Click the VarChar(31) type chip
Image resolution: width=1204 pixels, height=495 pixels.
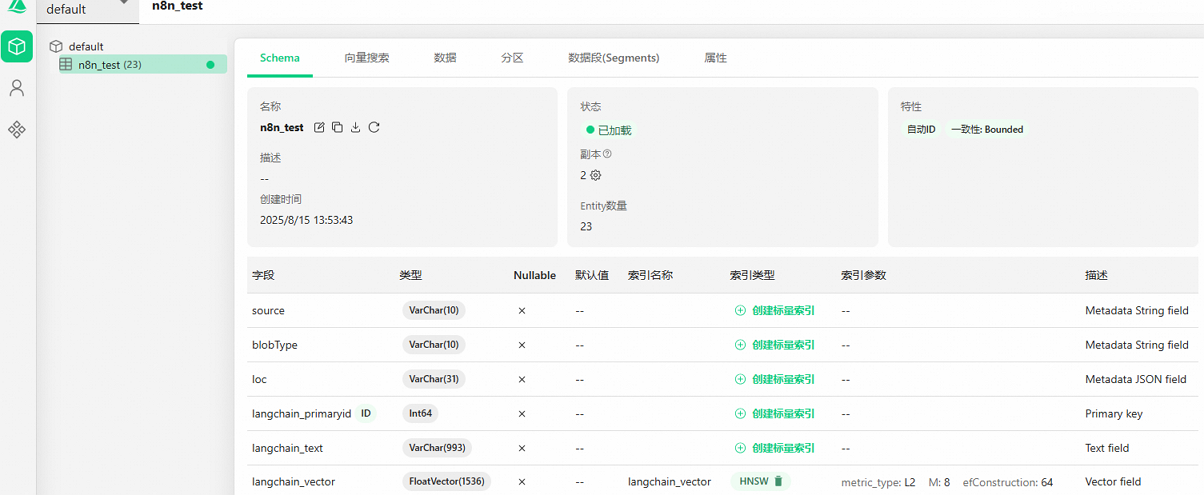click(x=434, y=379)
